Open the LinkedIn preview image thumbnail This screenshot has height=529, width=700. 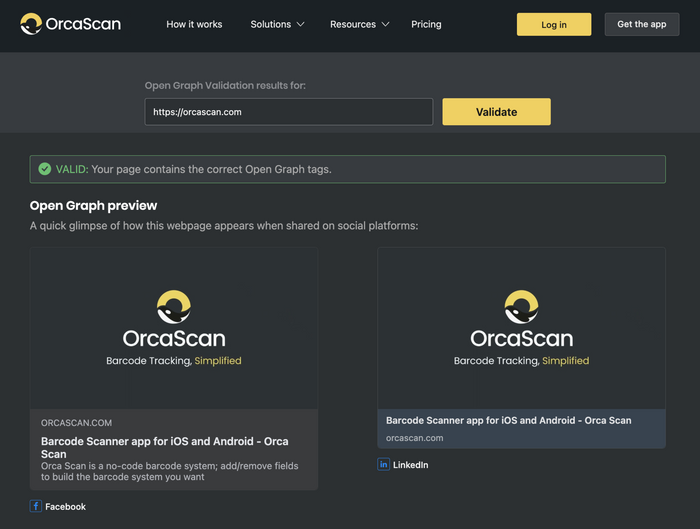click(x=521, y=328)
